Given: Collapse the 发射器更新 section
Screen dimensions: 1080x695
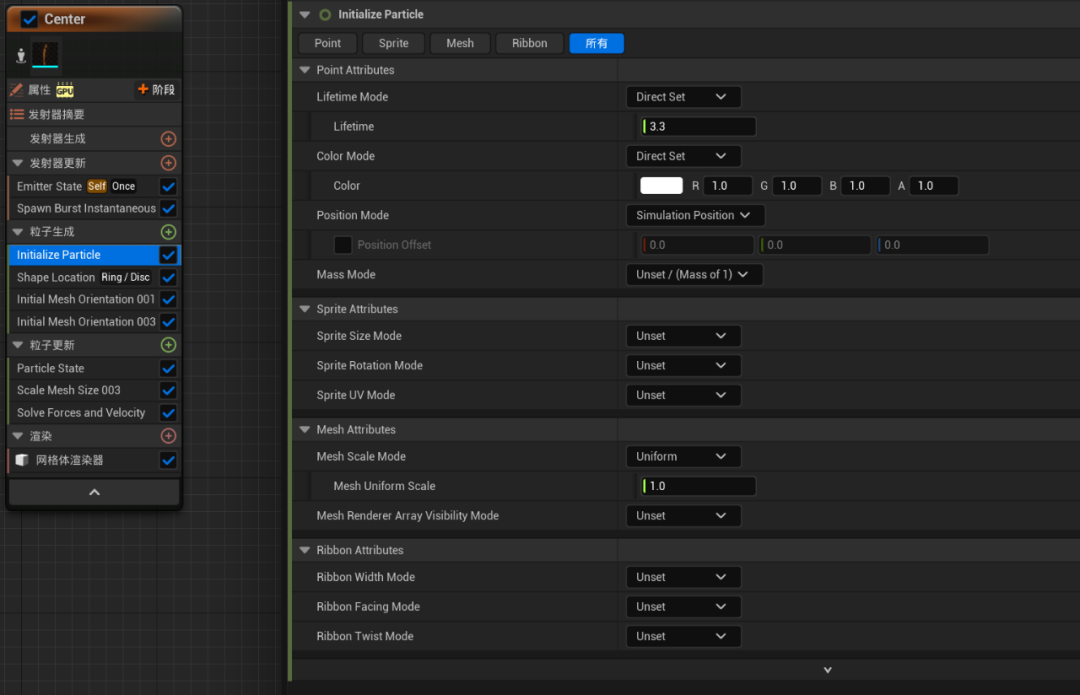Looking at the screenshot, I should tap(18, 163).
